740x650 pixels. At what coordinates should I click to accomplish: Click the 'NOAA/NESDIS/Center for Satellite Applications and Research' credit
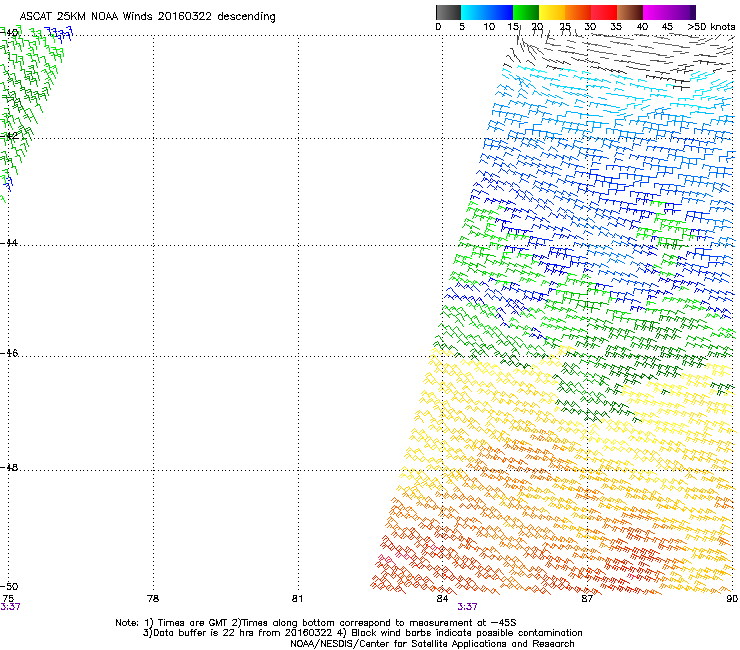point(432,644)
